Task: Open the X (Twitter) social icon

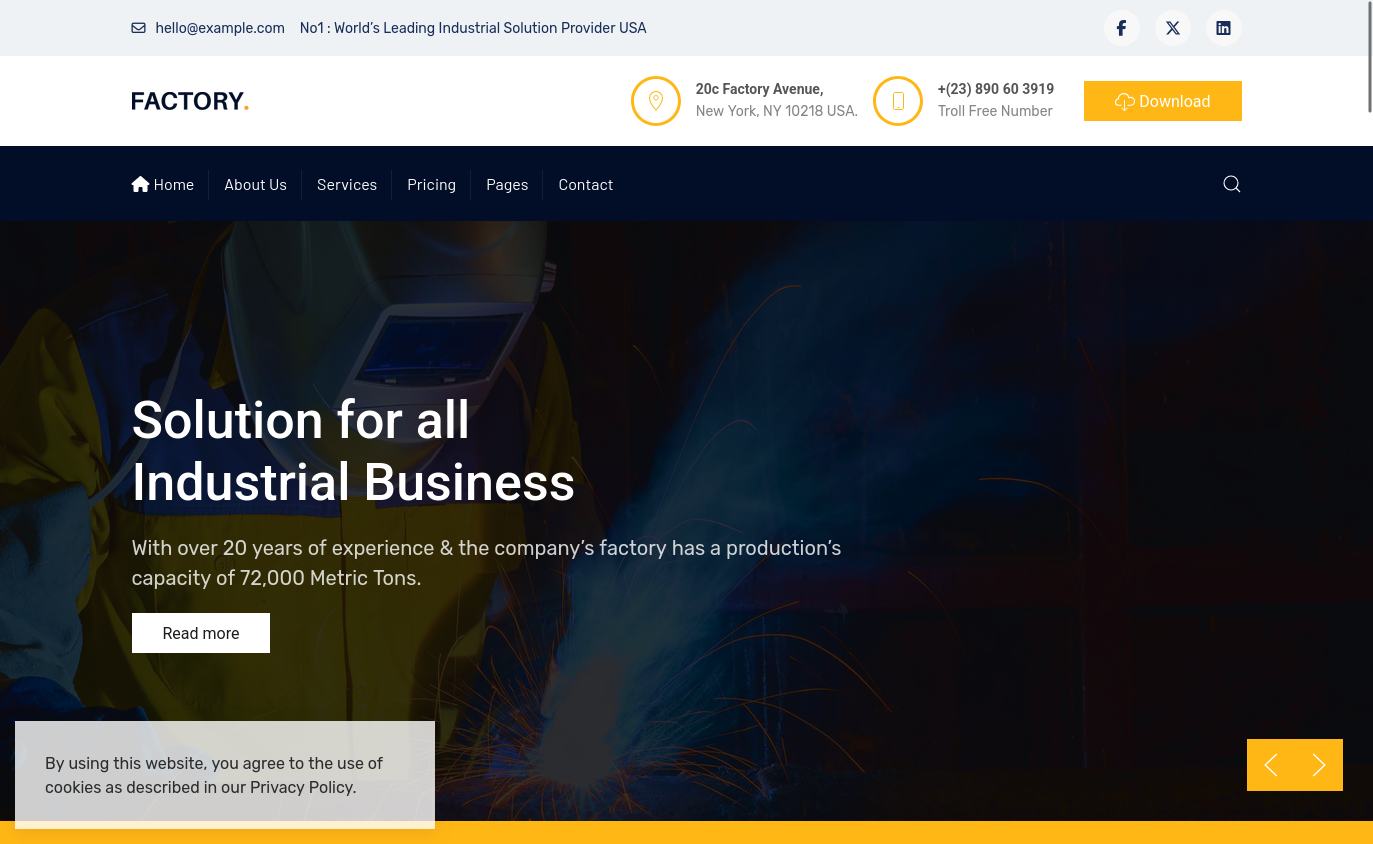Action: pos(1173,28)
